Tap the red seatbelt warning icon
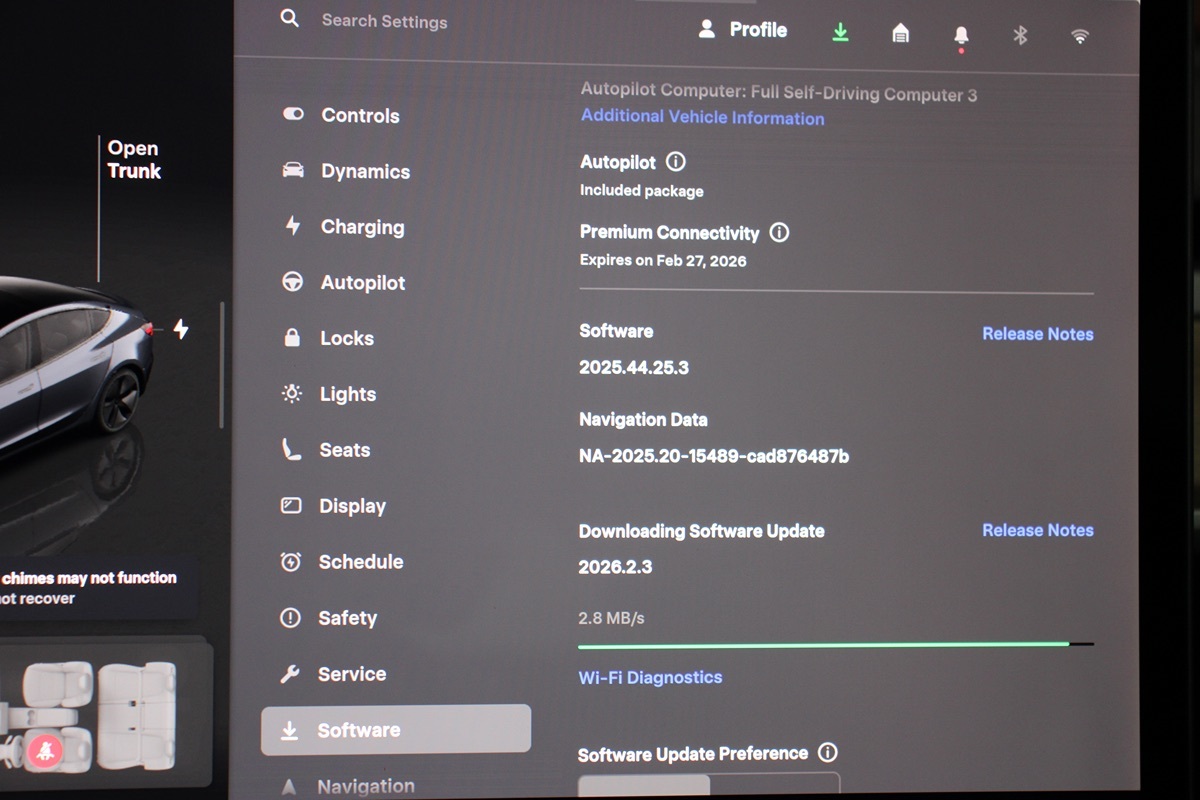 45,751
